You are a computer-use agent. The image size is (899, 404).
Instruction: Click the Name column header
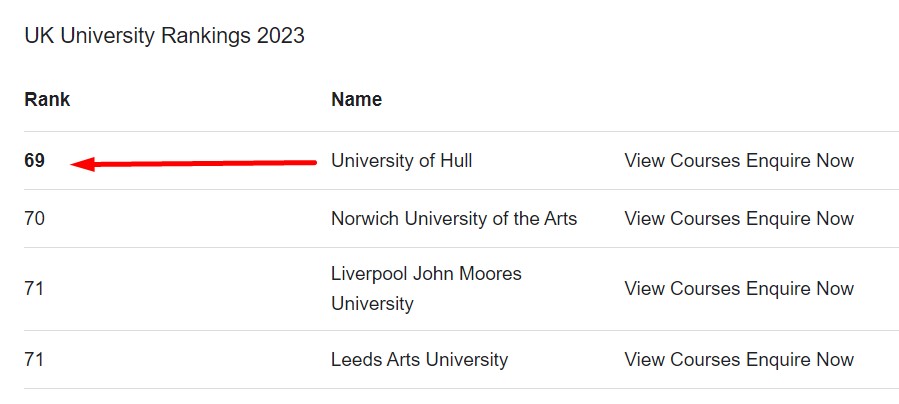click(x=356, y=100)
